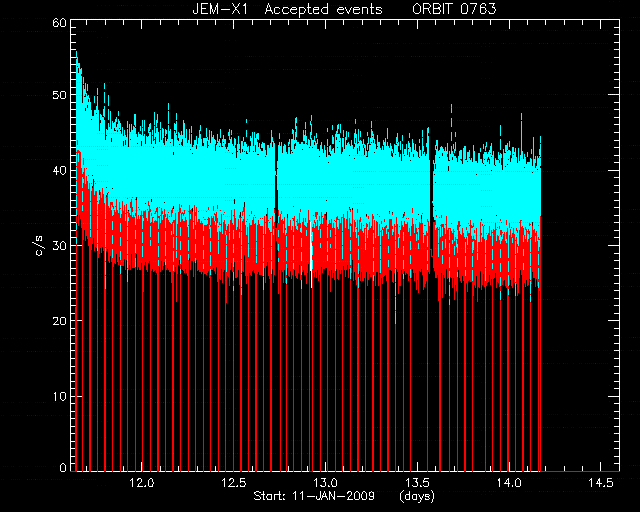Click the y-axis tick label 40
The image size is (640, 512).
(59, 170)
